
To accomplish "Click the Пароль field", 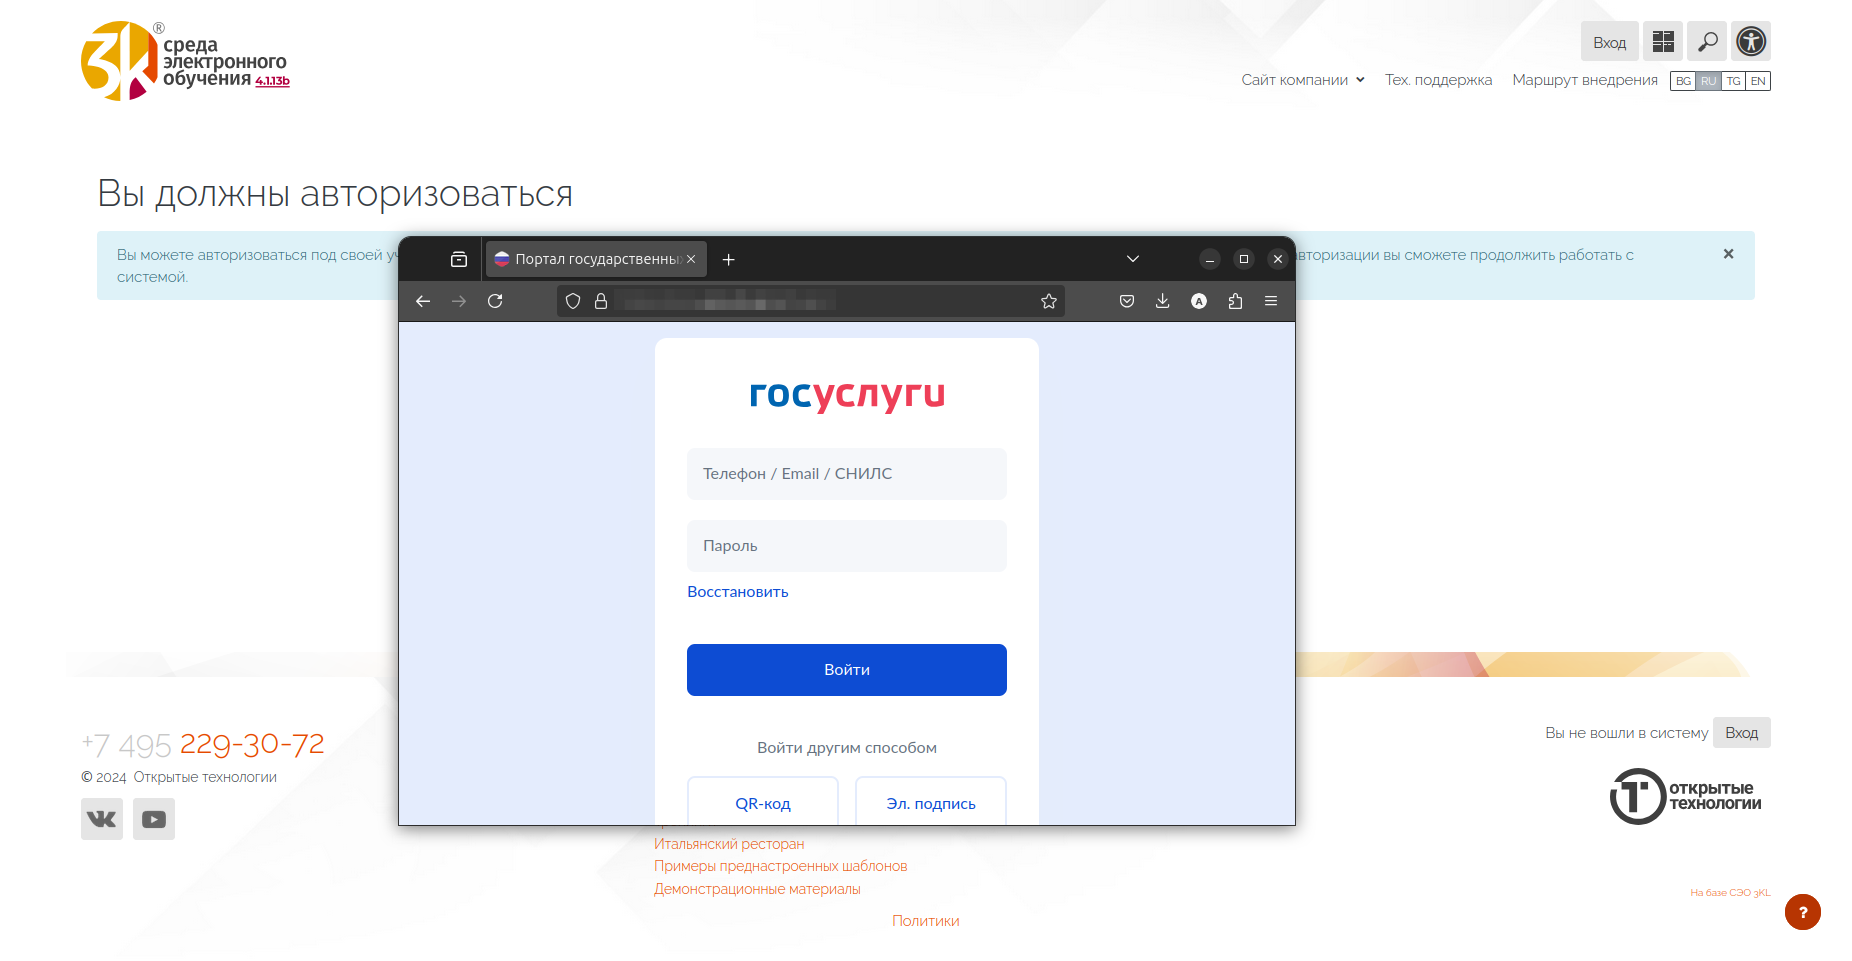I will point(847,546).
